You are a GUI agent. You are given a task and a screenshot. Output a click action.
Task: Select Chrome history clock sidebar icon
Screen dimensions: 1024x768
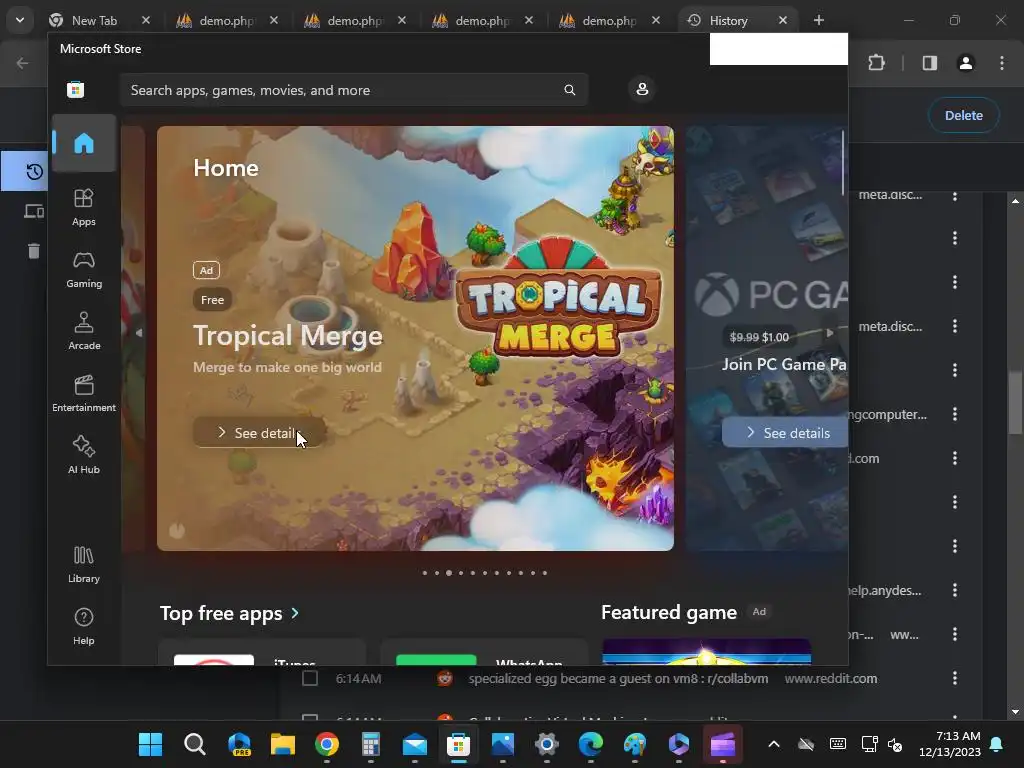[34, 171]
